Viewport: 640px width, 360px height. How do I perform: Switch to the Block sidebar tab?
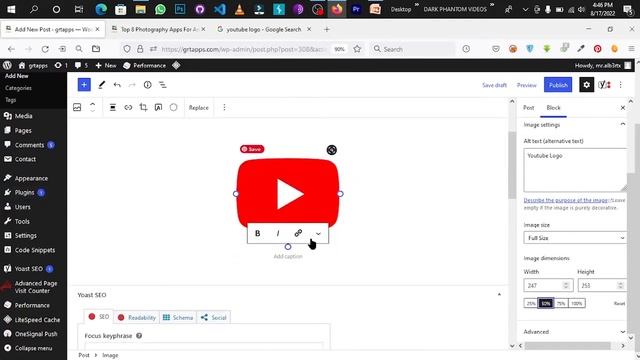pyautogui.click(x=553, y=108)
